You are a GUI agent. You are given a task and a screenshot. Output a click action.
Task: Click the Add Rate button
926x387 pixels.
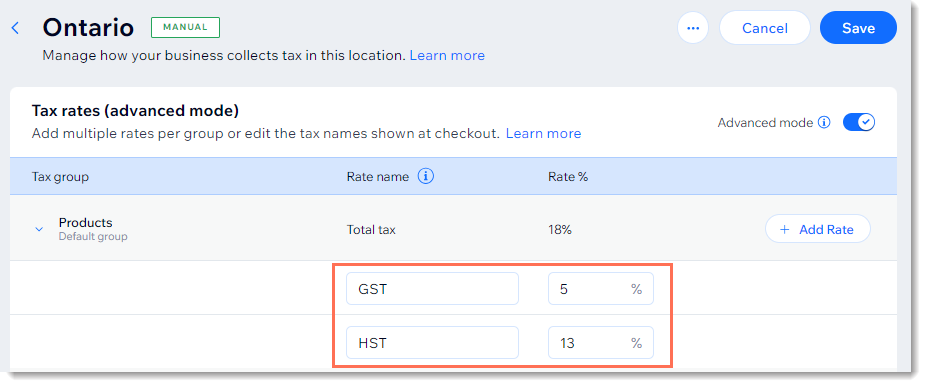point(817,229)
